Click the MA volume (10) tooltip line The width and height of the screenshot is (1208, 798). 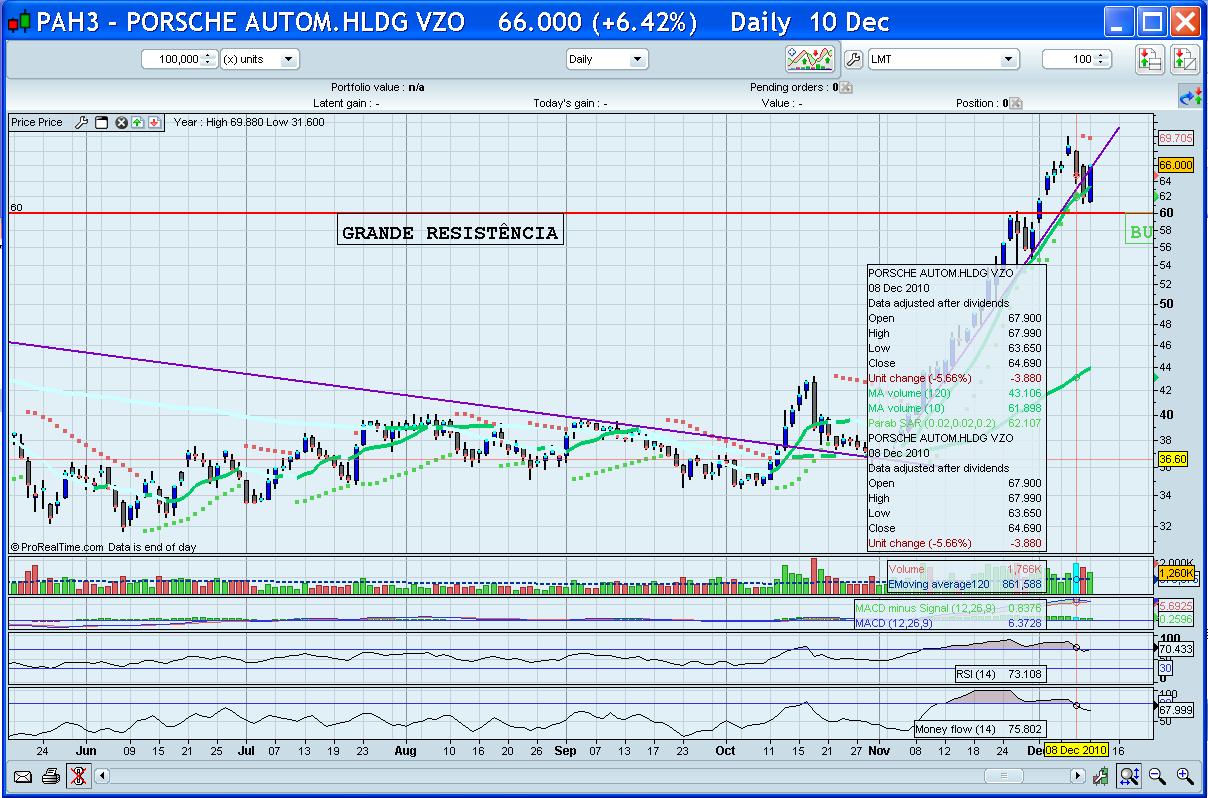(955, 408)
